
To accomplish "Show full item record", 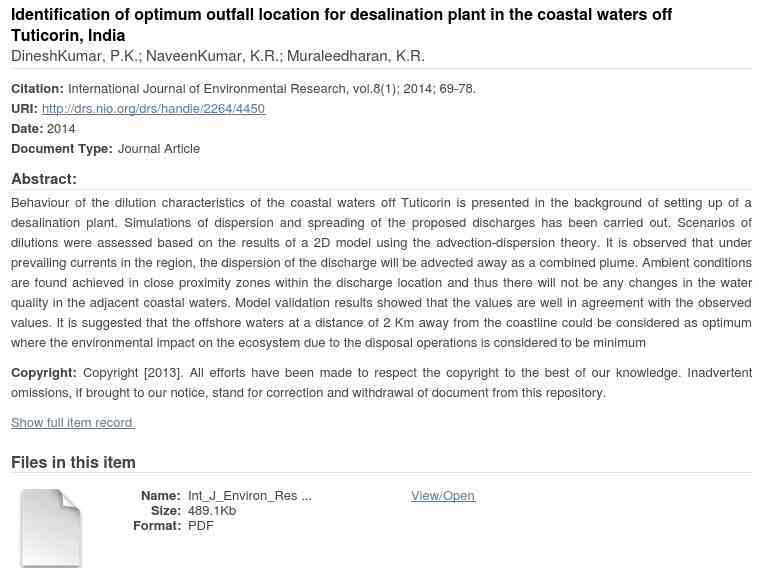I will point(73,423).
